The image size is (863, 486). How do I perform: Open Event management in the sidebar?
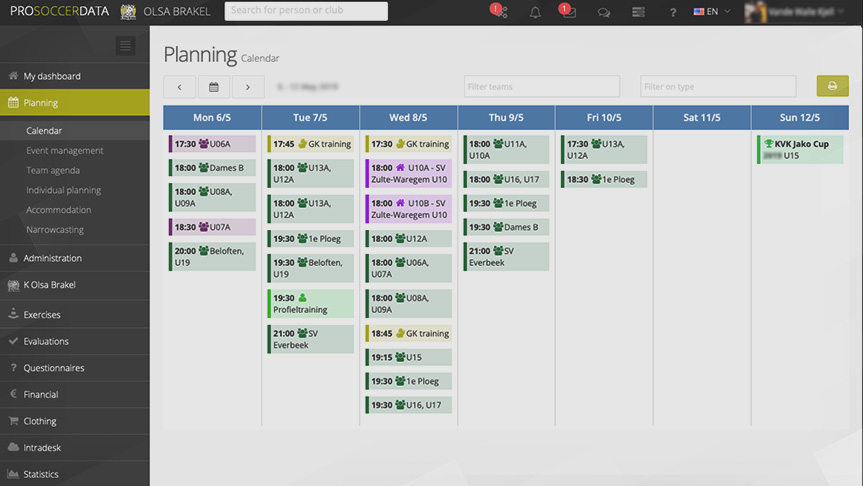point(65,151)
